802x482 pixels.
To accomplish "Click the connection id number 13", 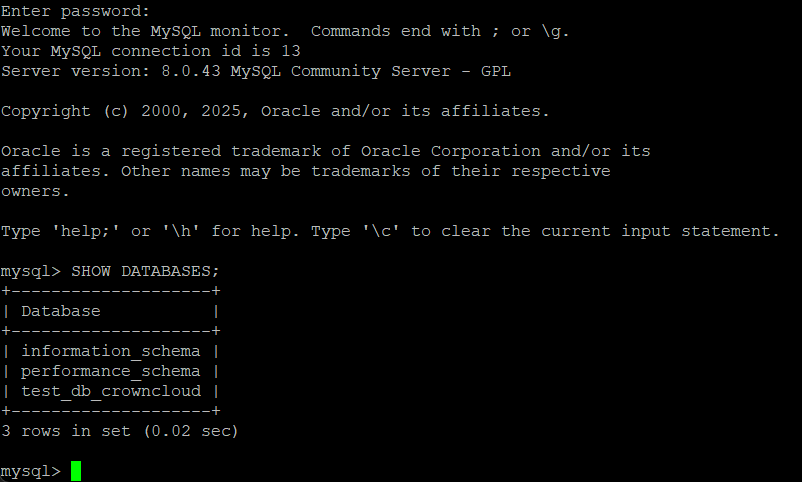I will click(x=291, y=51).
